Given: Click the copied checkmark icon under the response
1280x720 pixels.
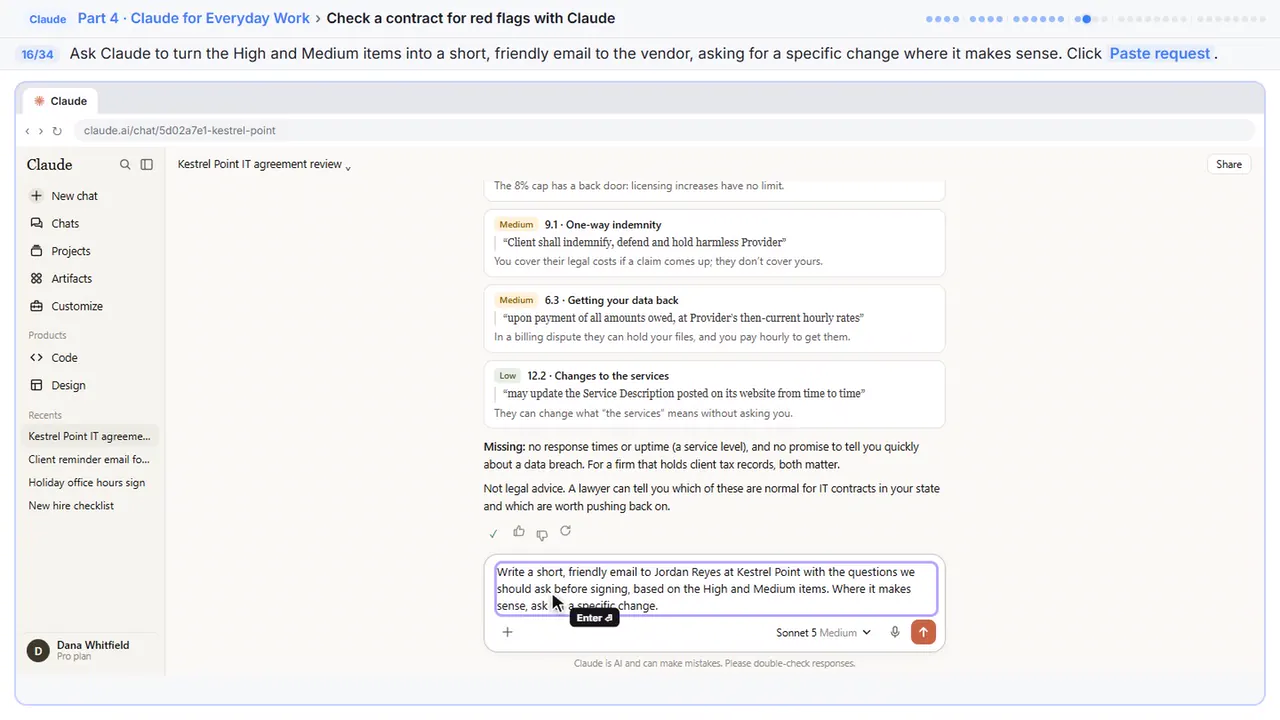Looking at the screenshot, I should [x=493, y=533].
